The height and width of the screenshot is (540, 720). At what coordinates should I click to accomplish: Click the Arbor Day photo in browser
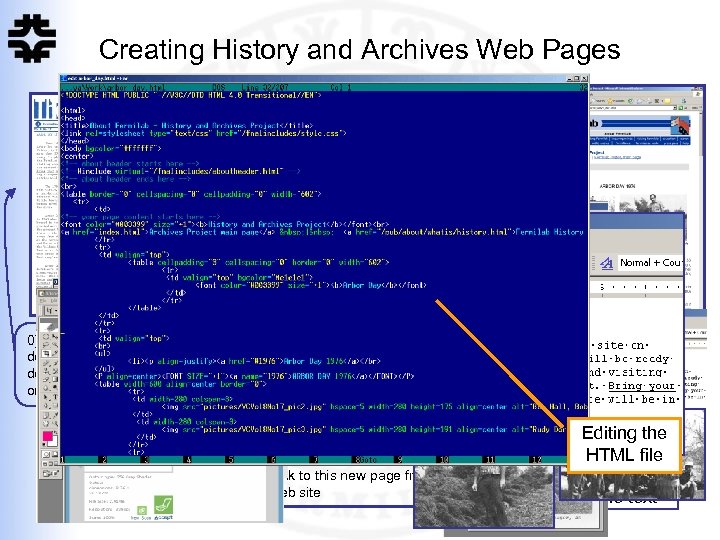coord(653,202)
